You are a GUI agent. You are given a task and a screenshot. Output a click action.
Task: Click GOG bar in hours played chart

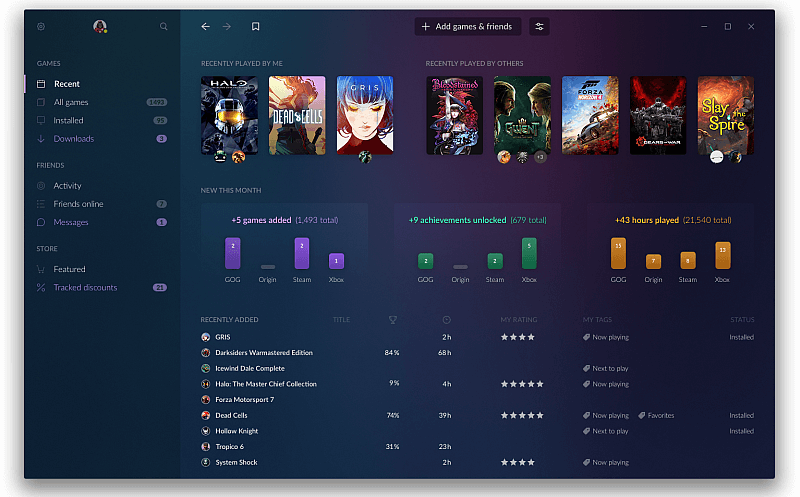pos(618,253)
